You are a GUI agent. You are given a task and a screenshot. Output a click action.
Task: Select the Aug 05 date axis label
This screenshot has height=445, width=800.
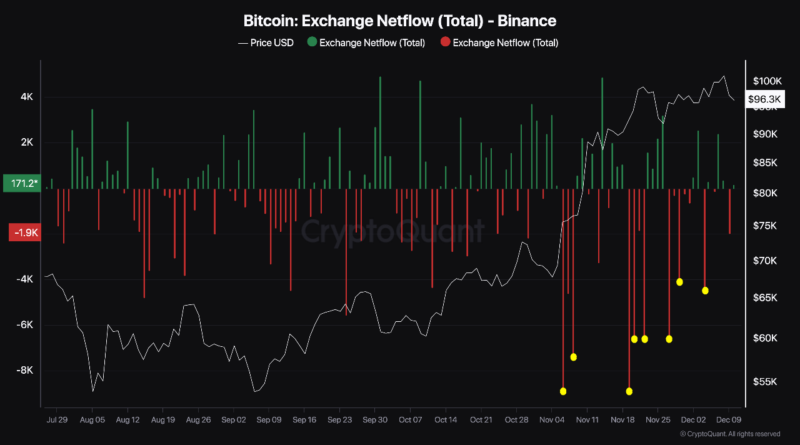91,422
